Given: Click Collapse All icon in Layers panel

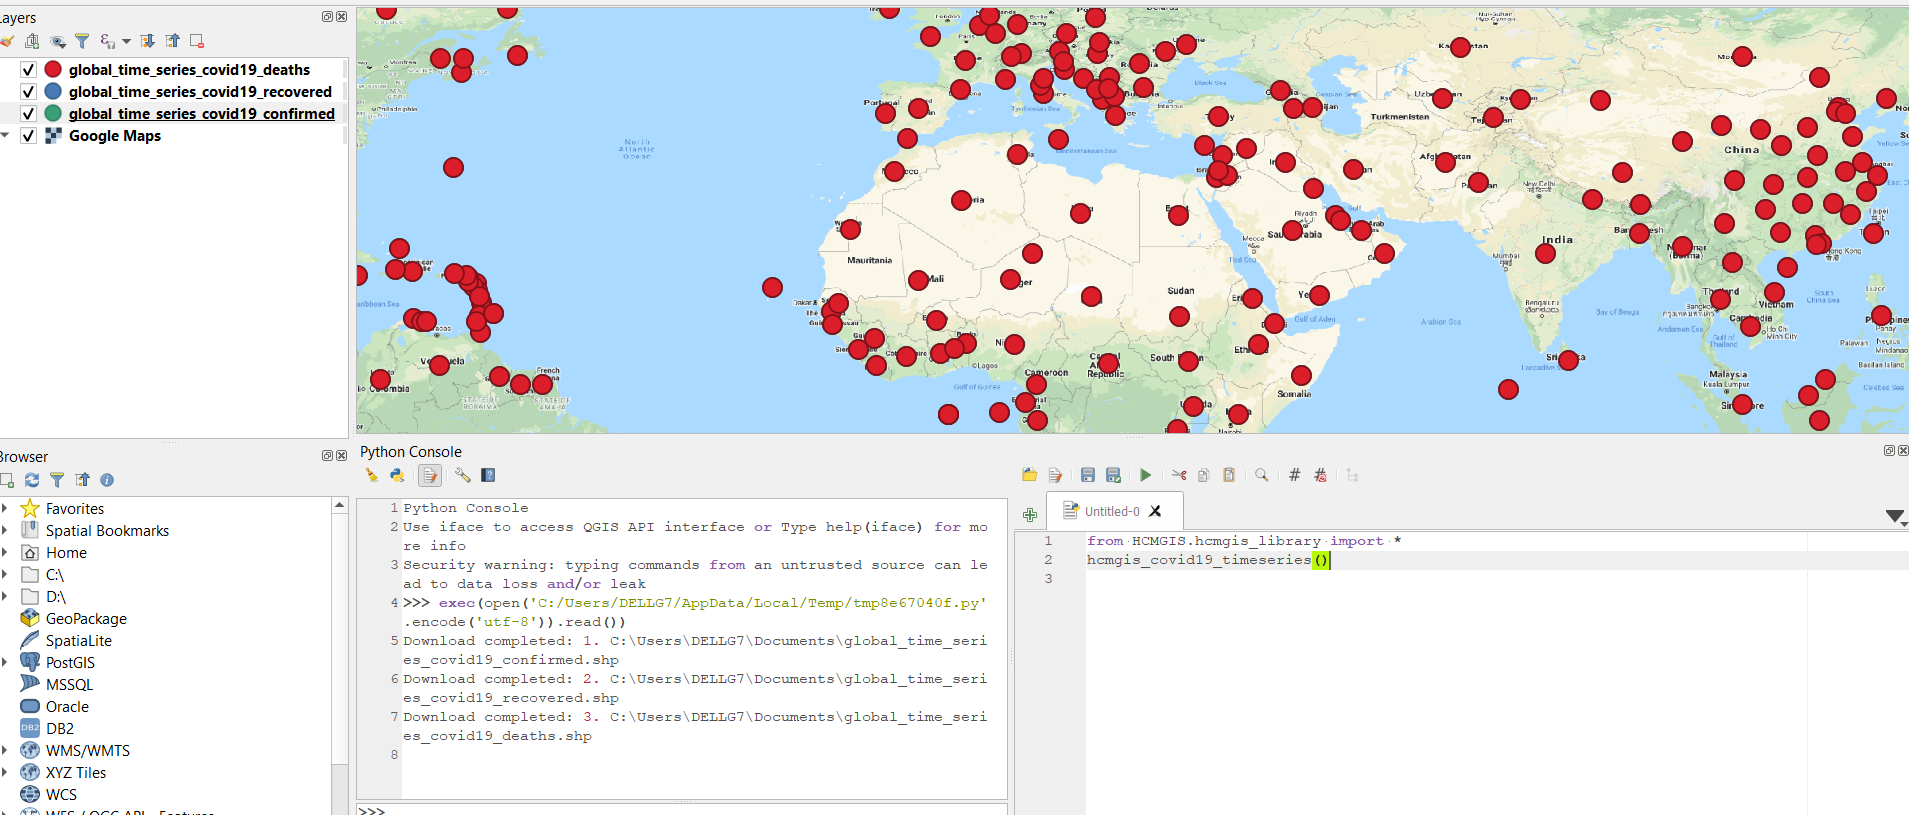Looking at the screenshot, I should tap(172, 41).
